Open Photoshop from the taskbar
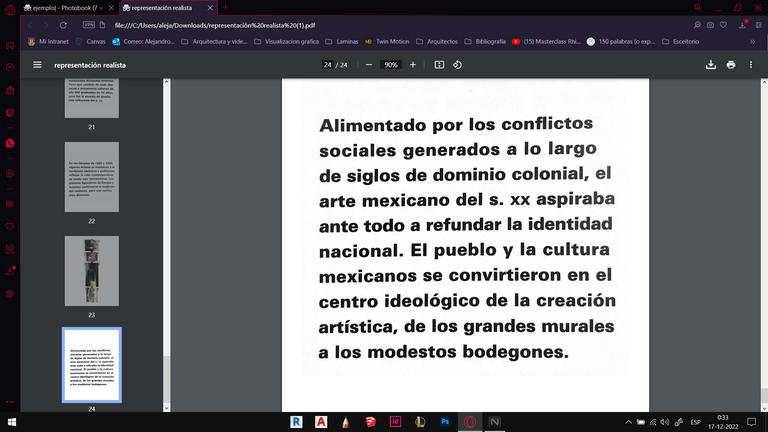 point(445,422)
